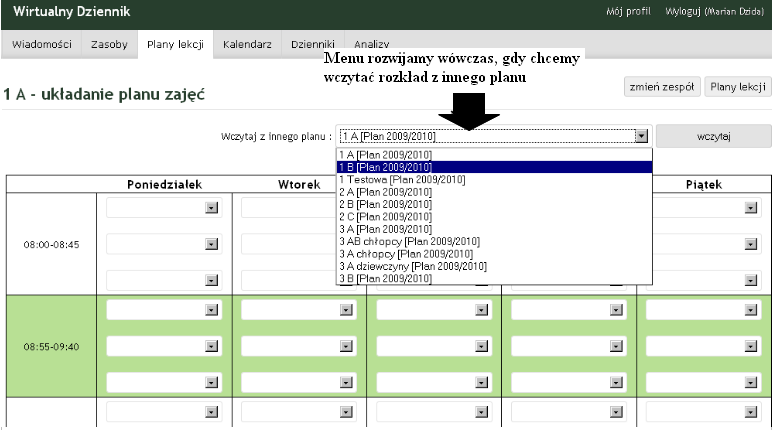
Task: Click the 08:00-08:45 time label
Action: pos(51,245)
